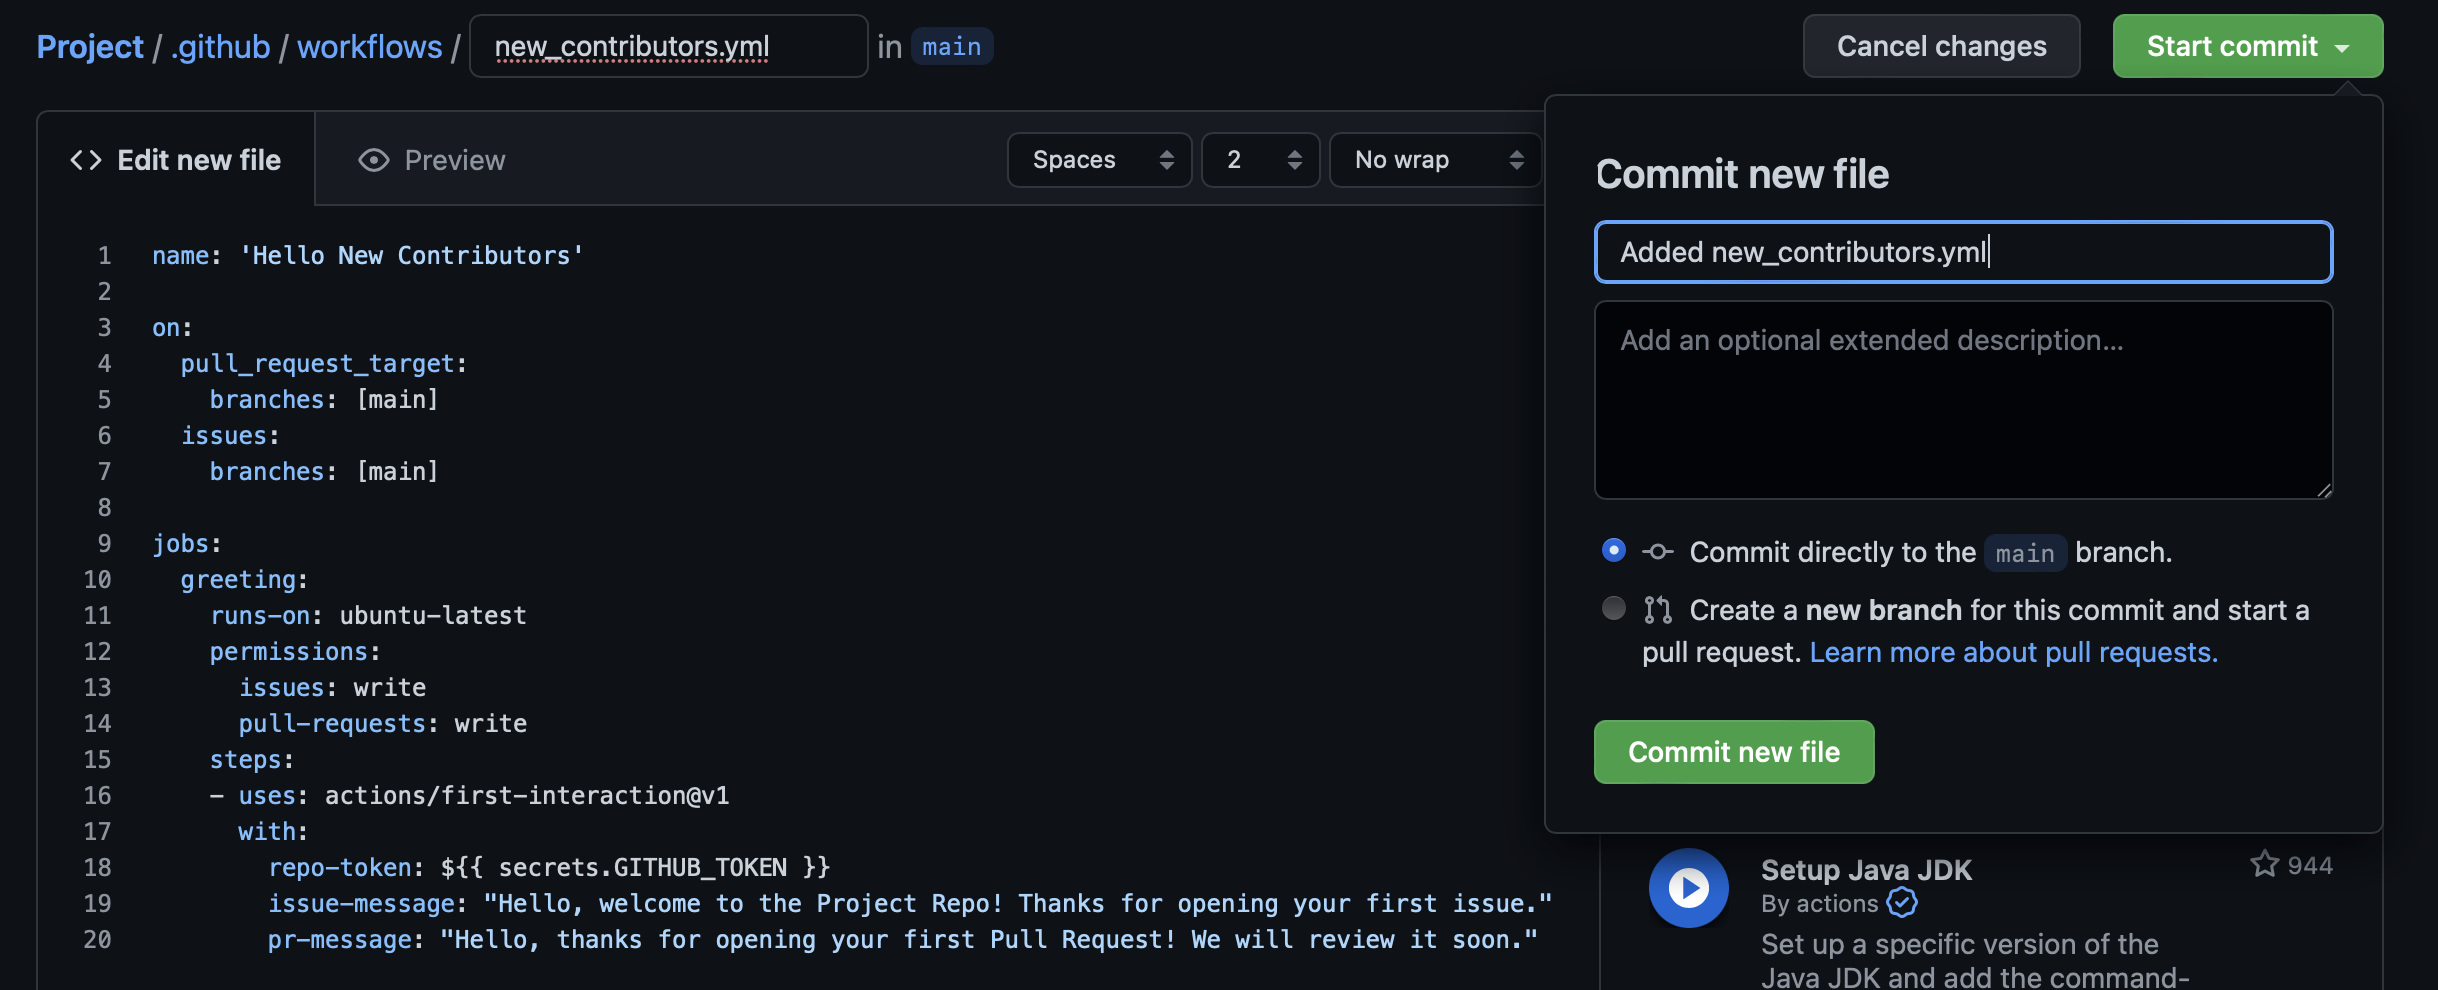2438x990 pixels.
Task: Switch to the Edit new file tab
Action: (176, 160)
